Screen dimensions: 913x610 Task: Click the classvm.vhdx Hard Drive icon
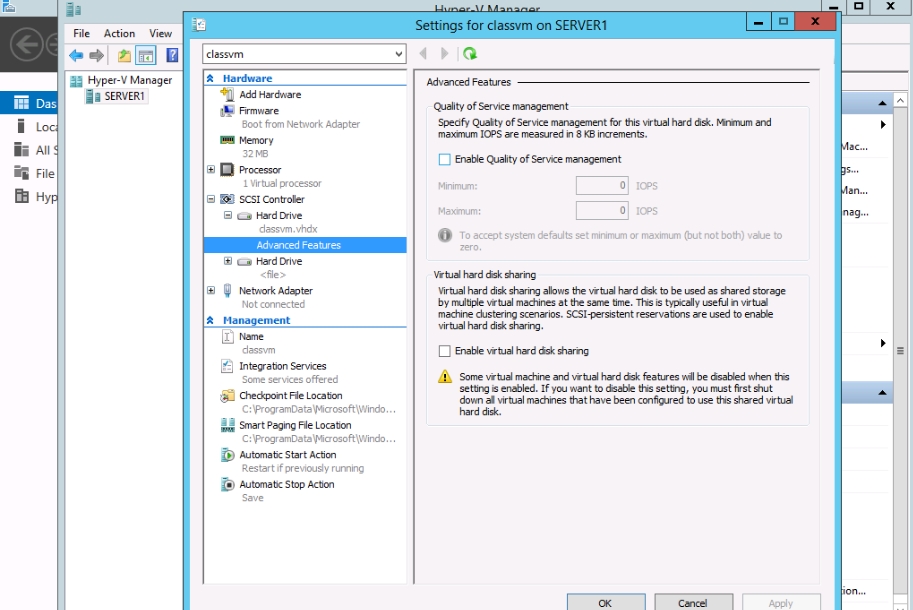(245, 215)
